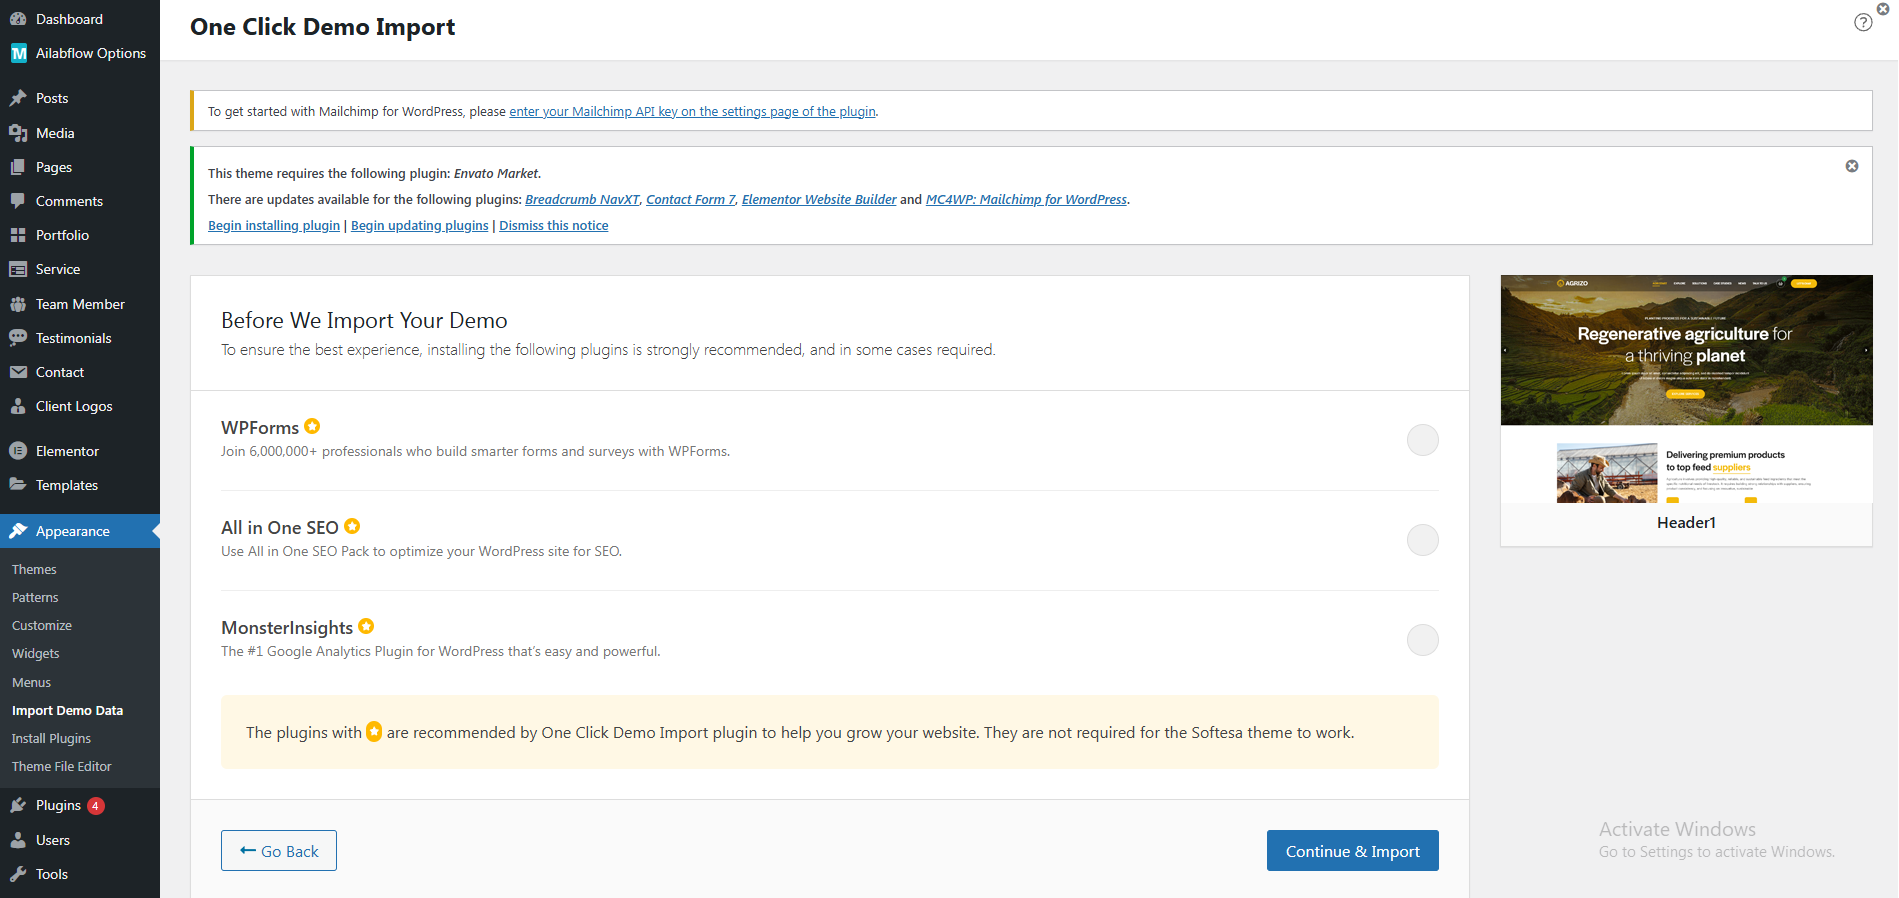Click the Portfolio grid icon
Viewport: 1899px width, 898px height.
coord(18,235)
